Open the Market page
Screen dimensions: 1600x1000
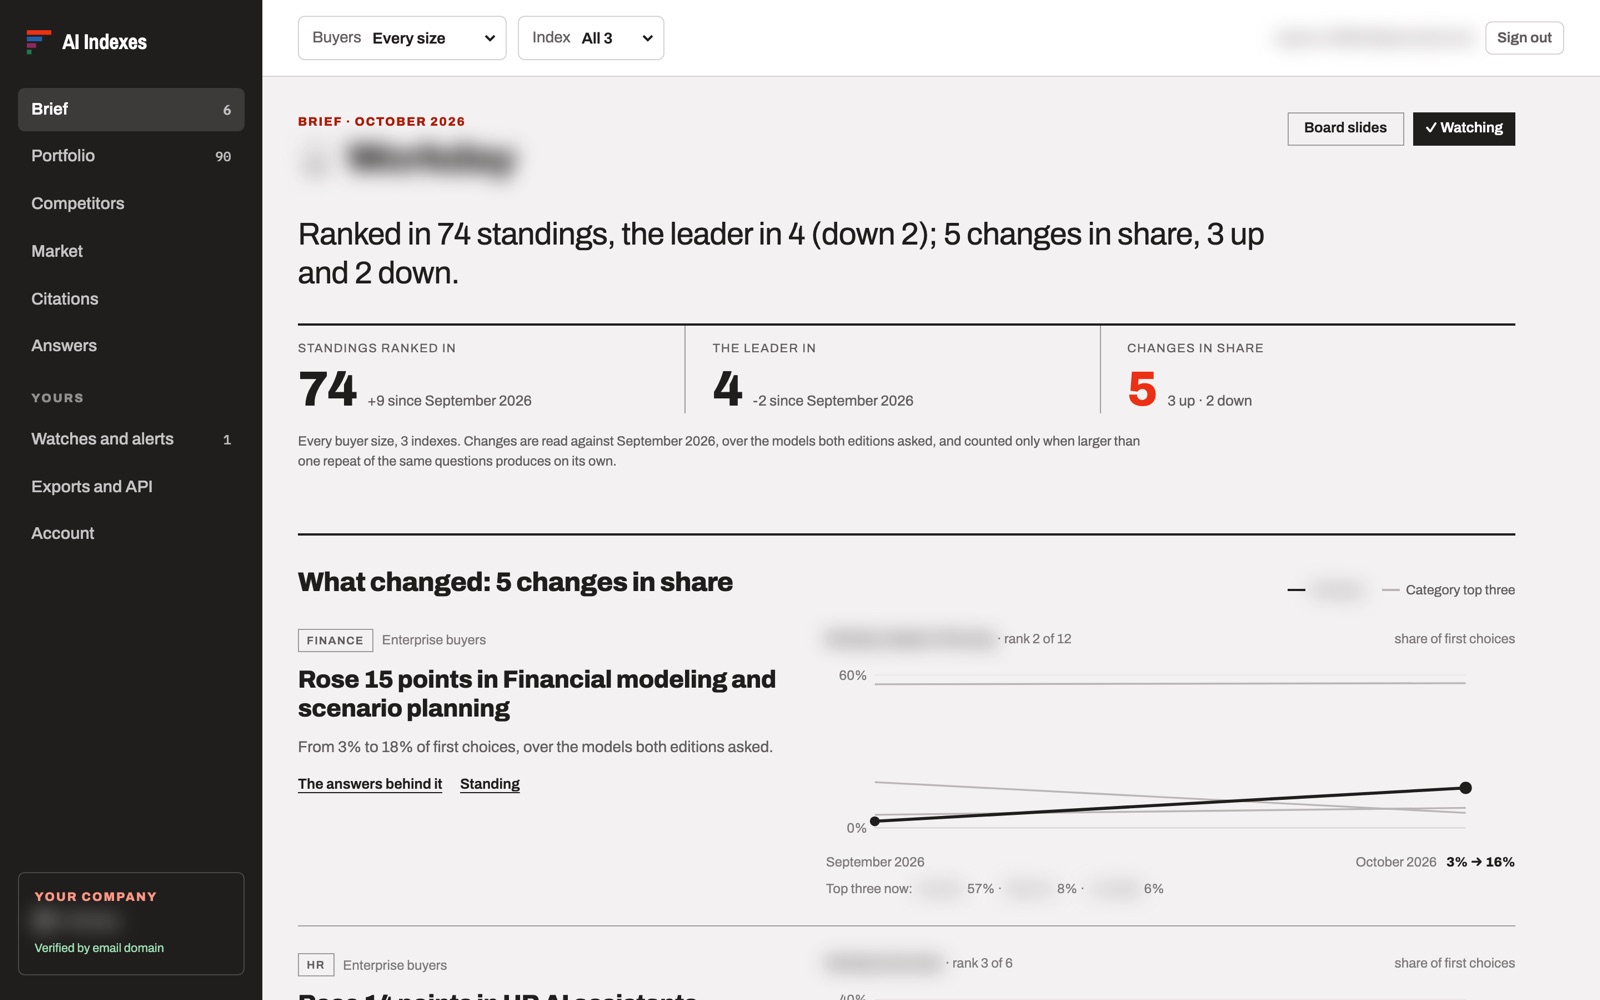point(131,251)
